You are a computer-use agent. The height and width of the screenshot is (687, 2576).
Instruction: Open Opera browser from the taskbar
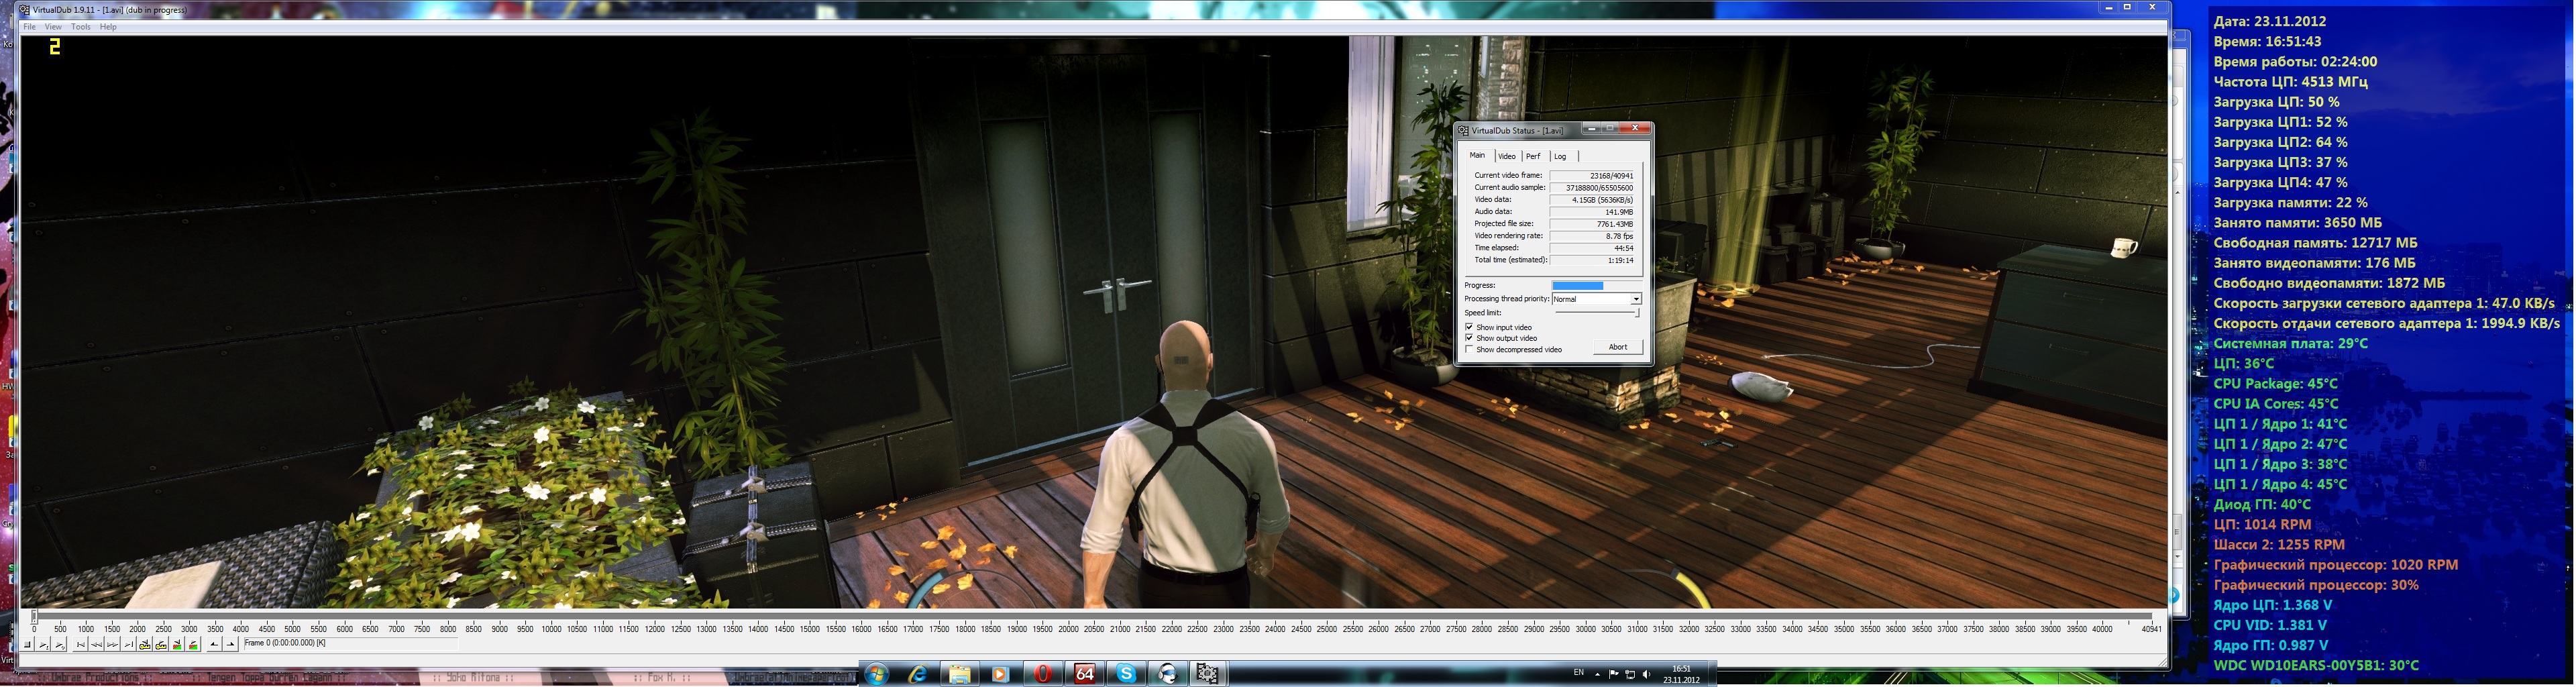click(x=1042, y=674)
